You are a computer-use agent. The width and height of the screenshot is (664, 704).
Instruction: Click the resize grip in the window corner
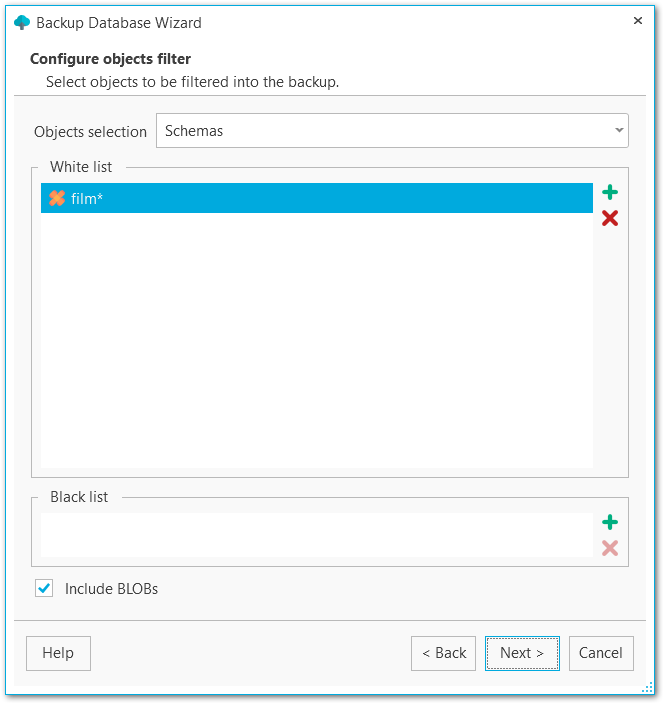point(648,688)
